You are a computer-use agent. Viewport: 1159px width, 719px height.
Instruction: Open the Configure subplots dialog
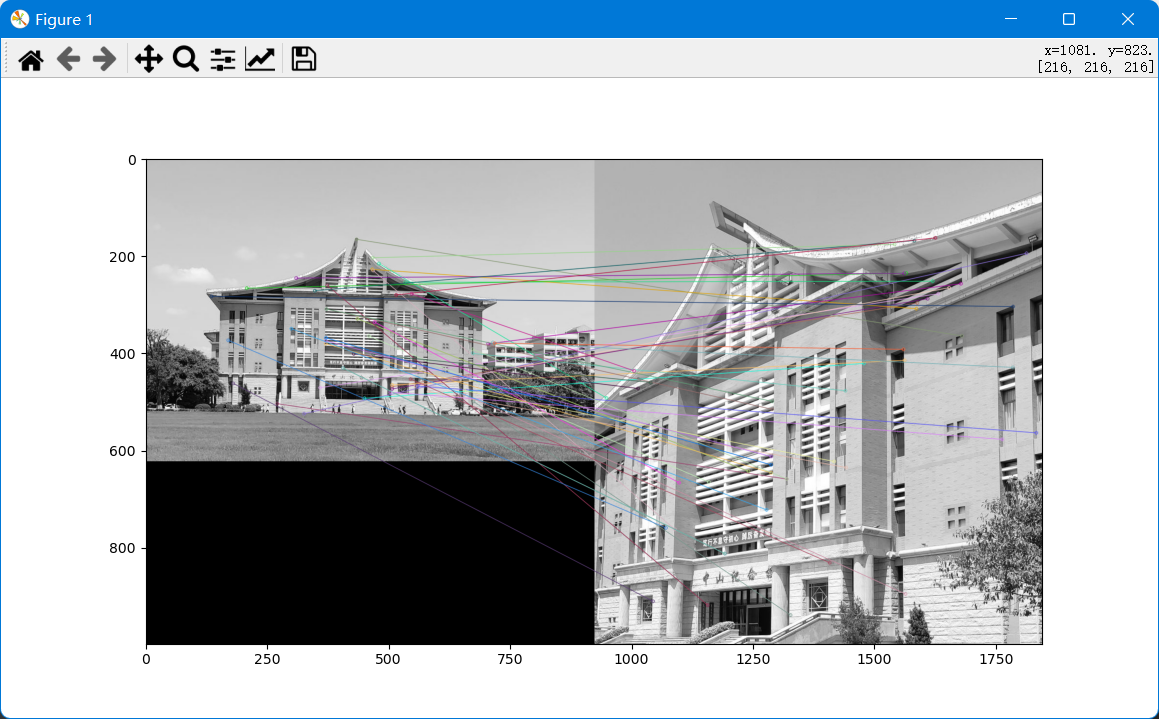222,59
